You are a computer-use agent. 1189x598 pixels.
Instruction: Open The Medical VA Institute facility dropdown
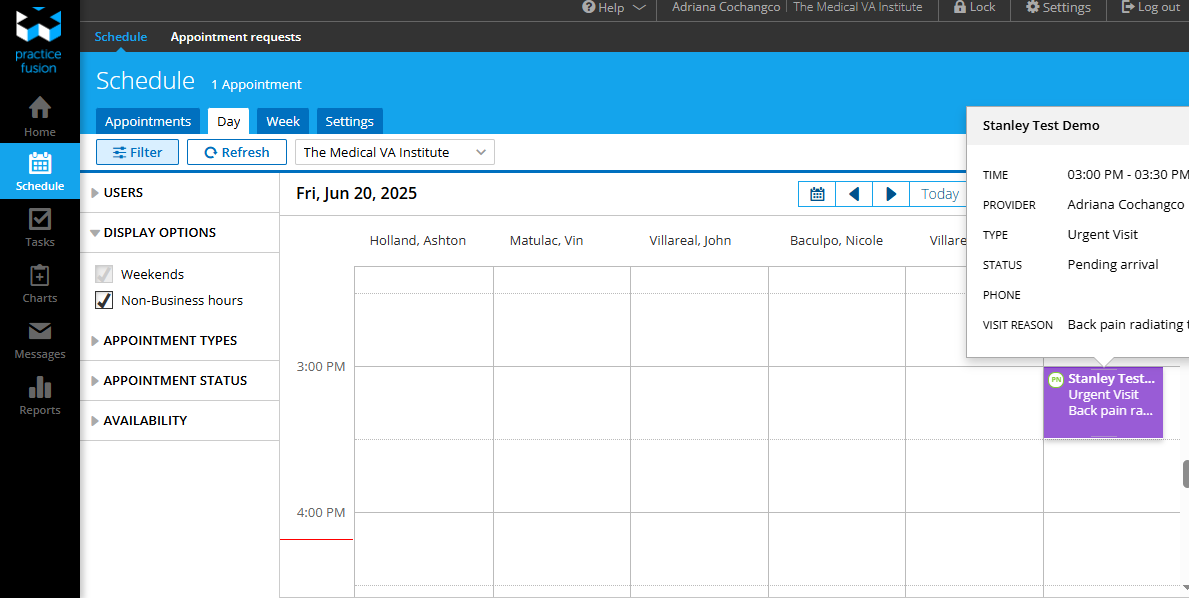point(394,152)
